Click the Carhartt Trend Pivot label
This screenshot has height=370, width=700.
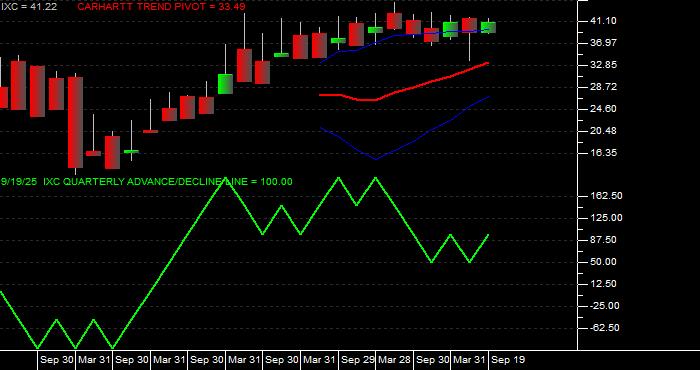(161, 7)
